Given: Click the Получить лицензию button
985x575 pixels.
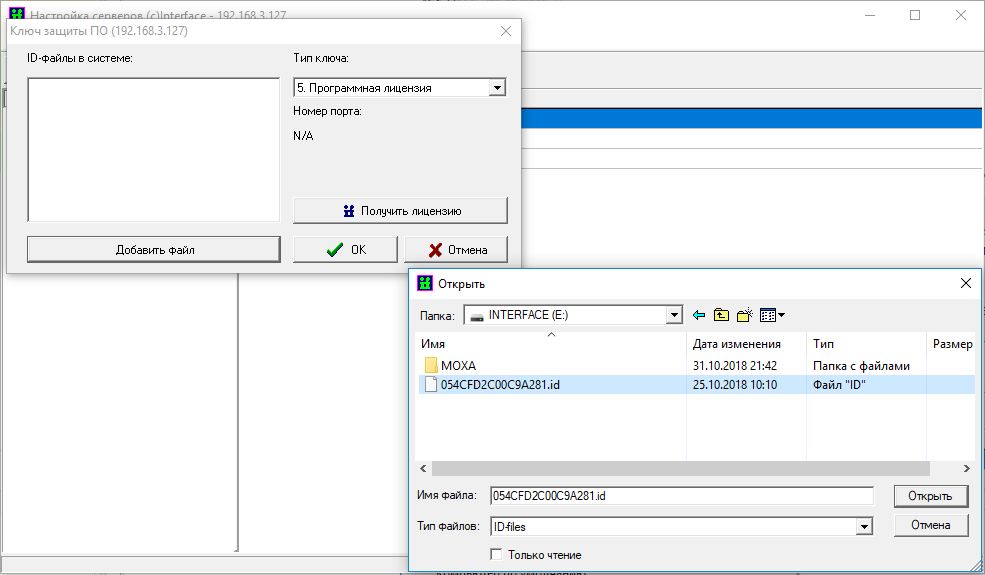Looking at the screenshot, I should [400, 211].
